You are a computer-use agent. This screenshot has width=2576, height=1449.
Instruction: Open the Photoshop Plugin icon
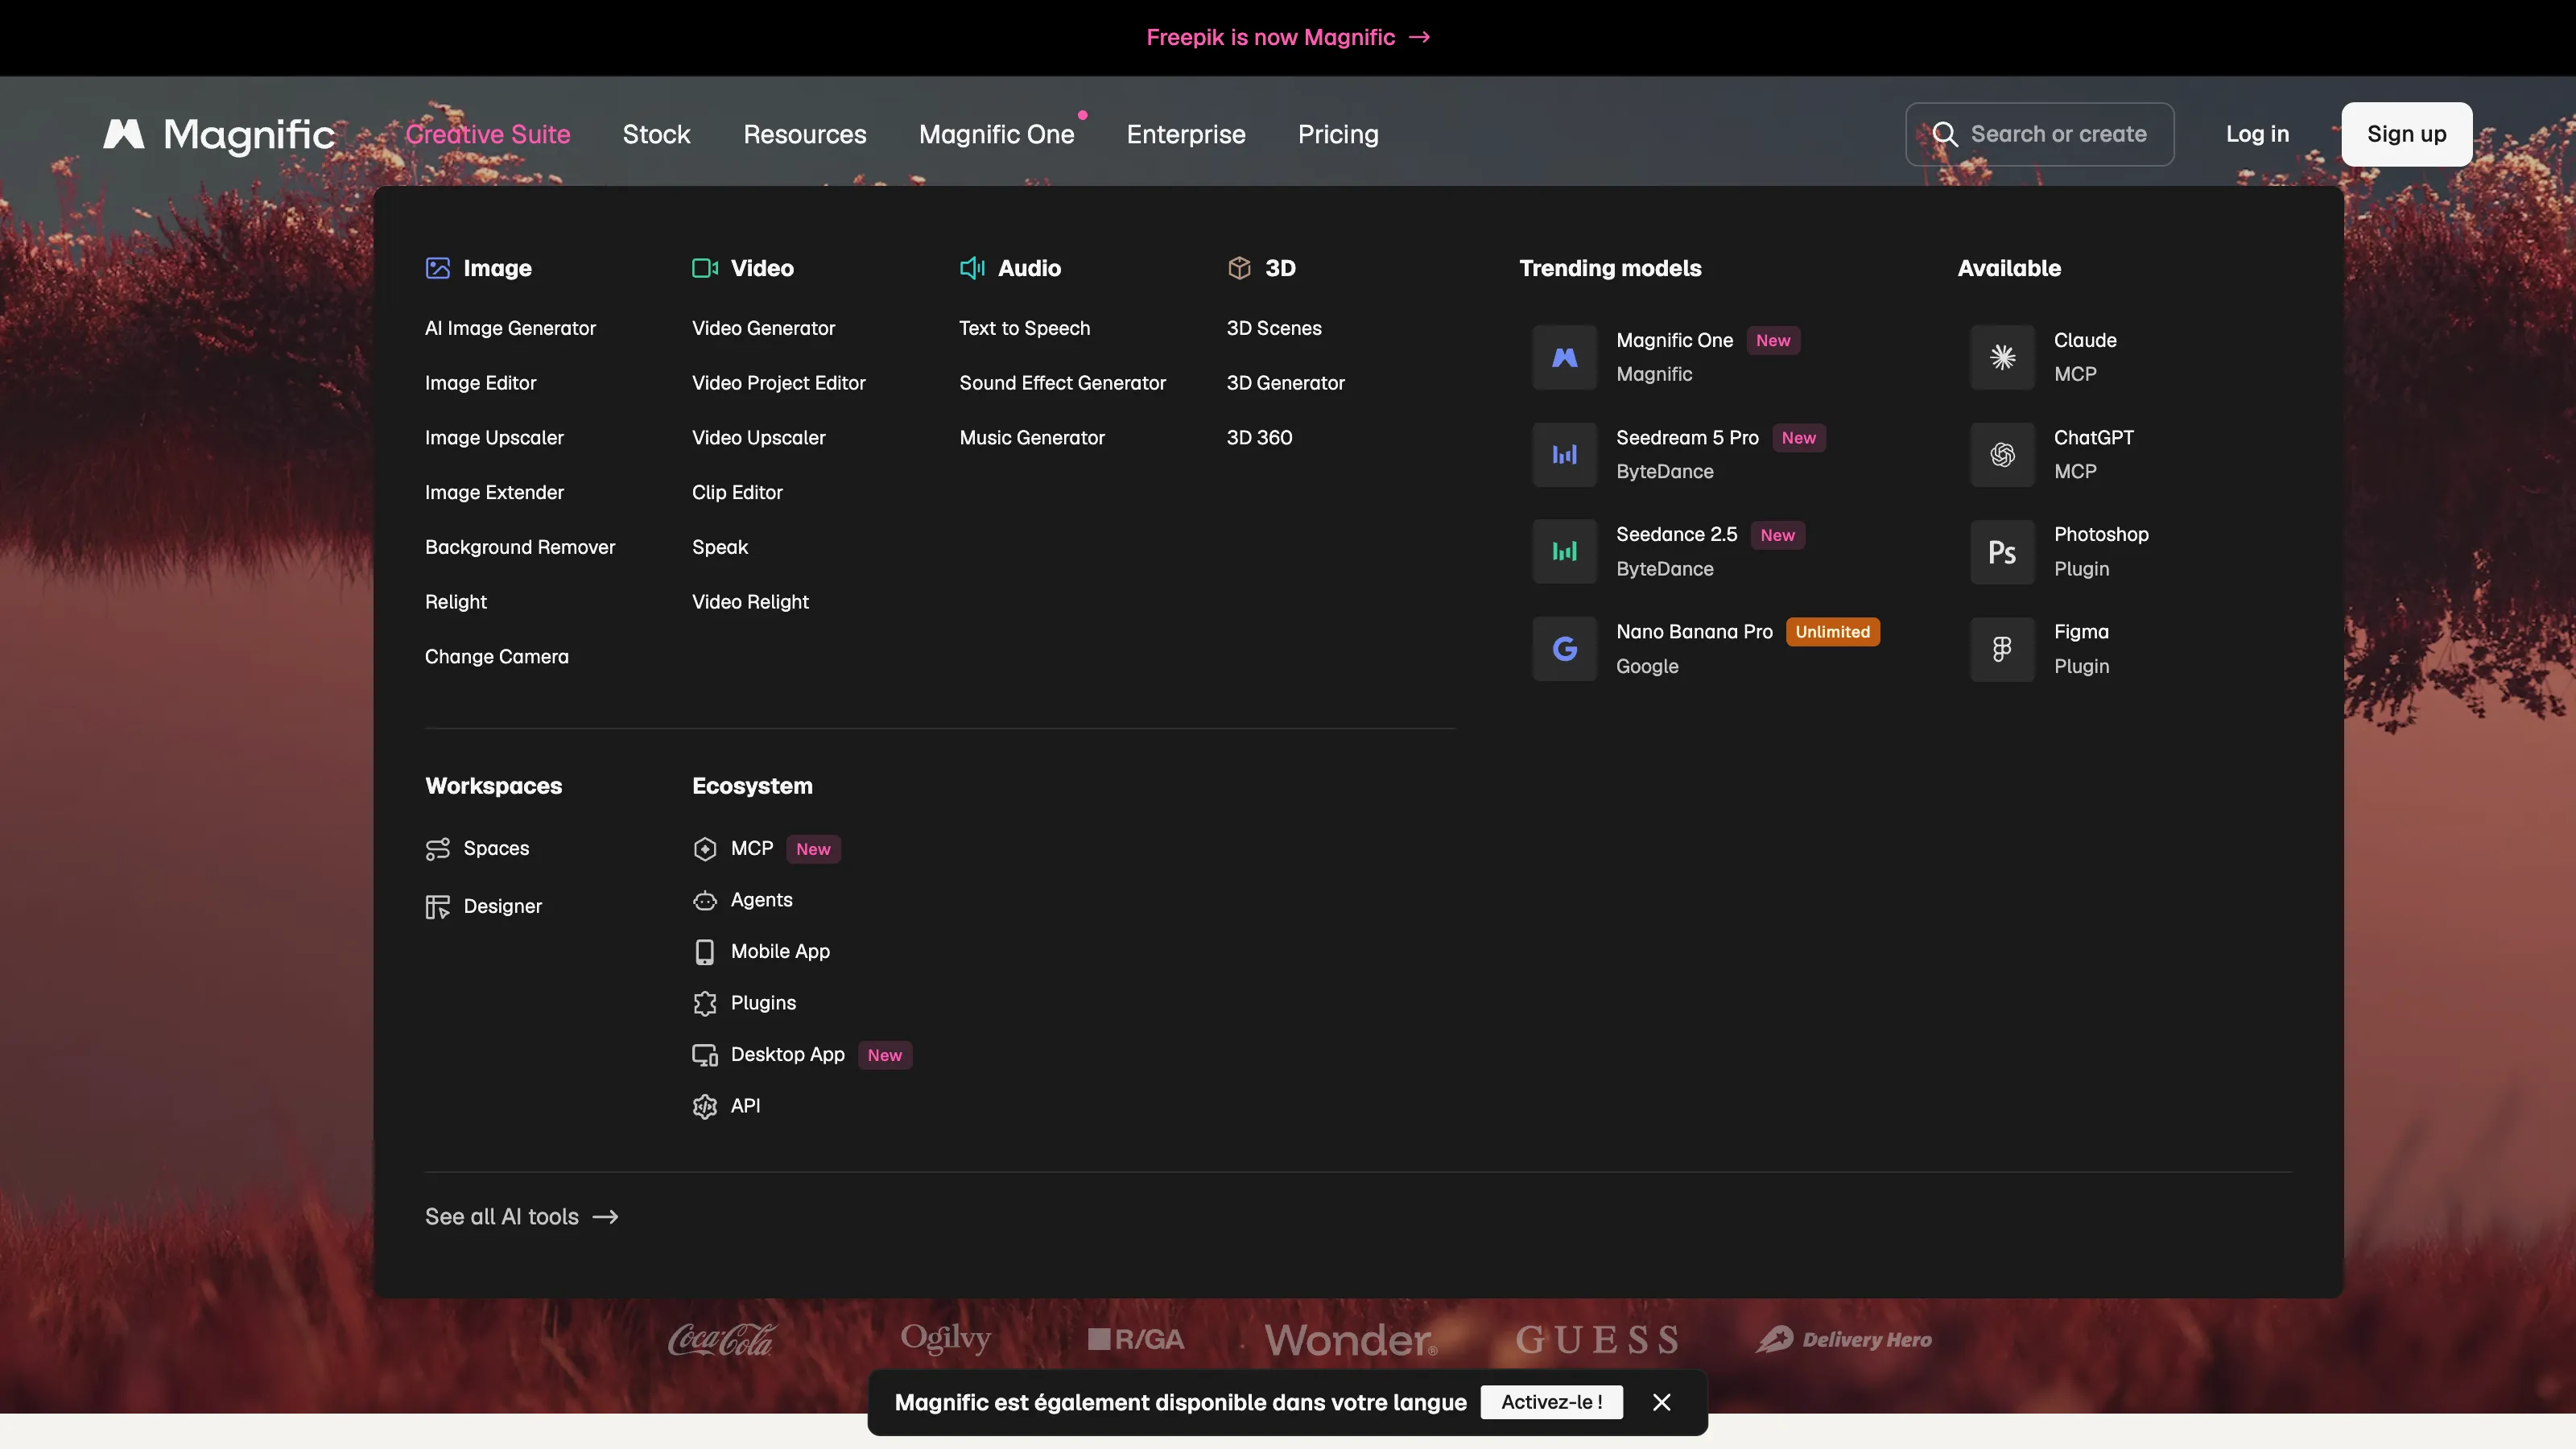(2002, 552)
